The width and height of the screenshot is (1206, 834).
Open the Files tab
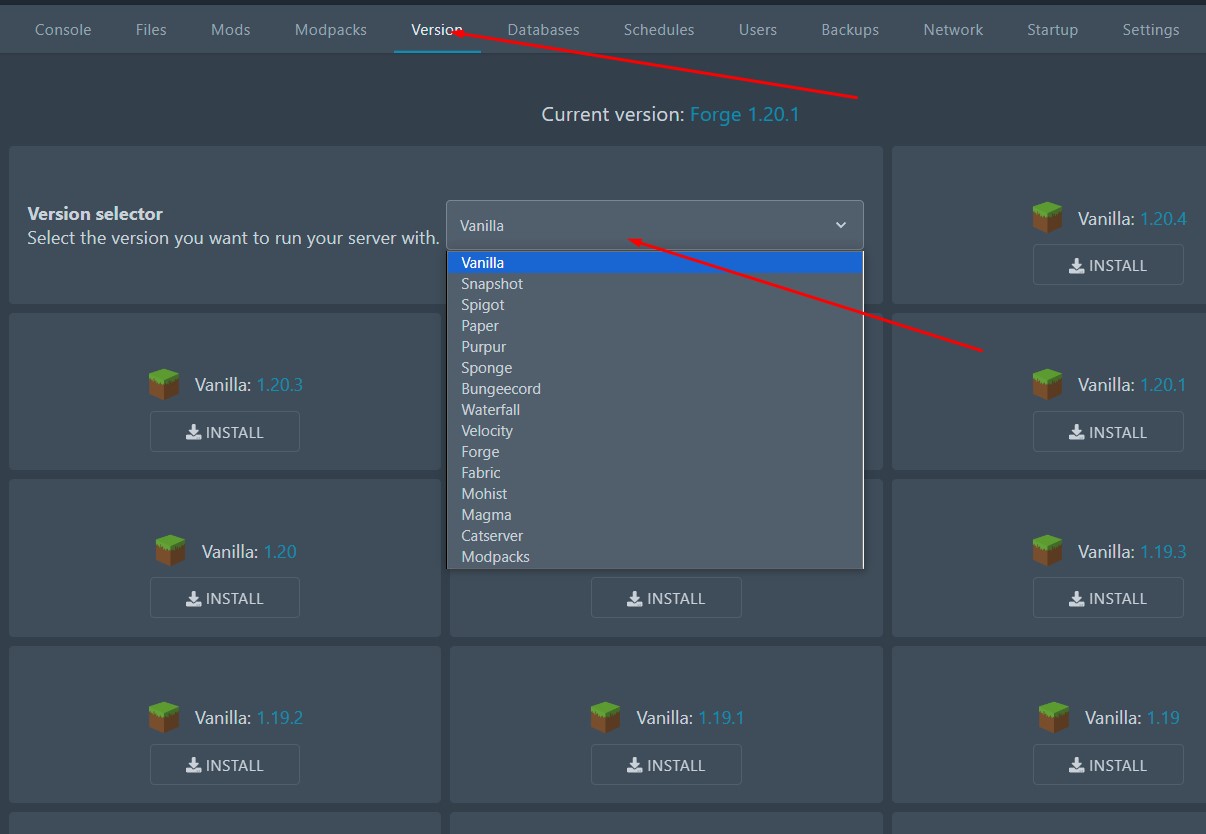[151, 29]
